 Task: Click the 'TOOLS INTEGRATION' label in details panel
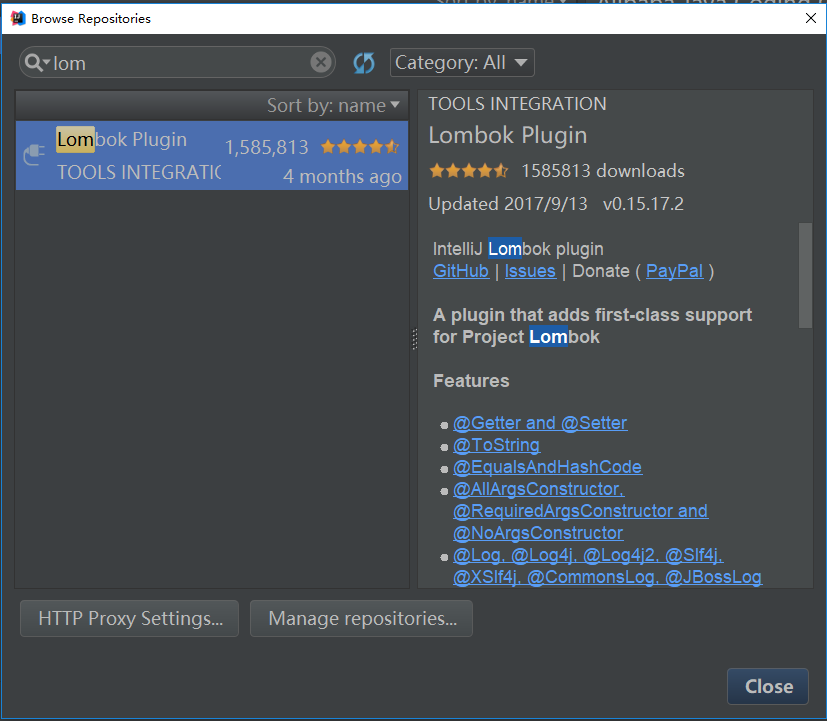tap(517, 104)
